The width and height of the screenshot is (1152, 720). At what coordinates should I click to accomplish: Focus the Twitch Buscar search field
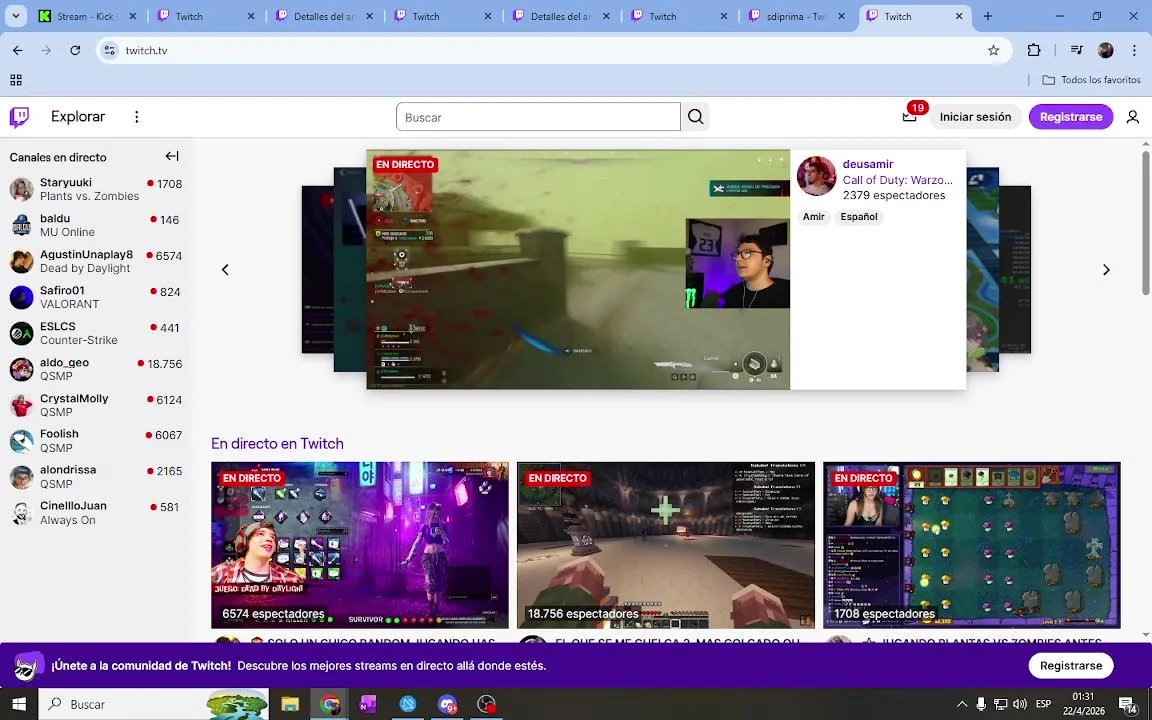538,117
